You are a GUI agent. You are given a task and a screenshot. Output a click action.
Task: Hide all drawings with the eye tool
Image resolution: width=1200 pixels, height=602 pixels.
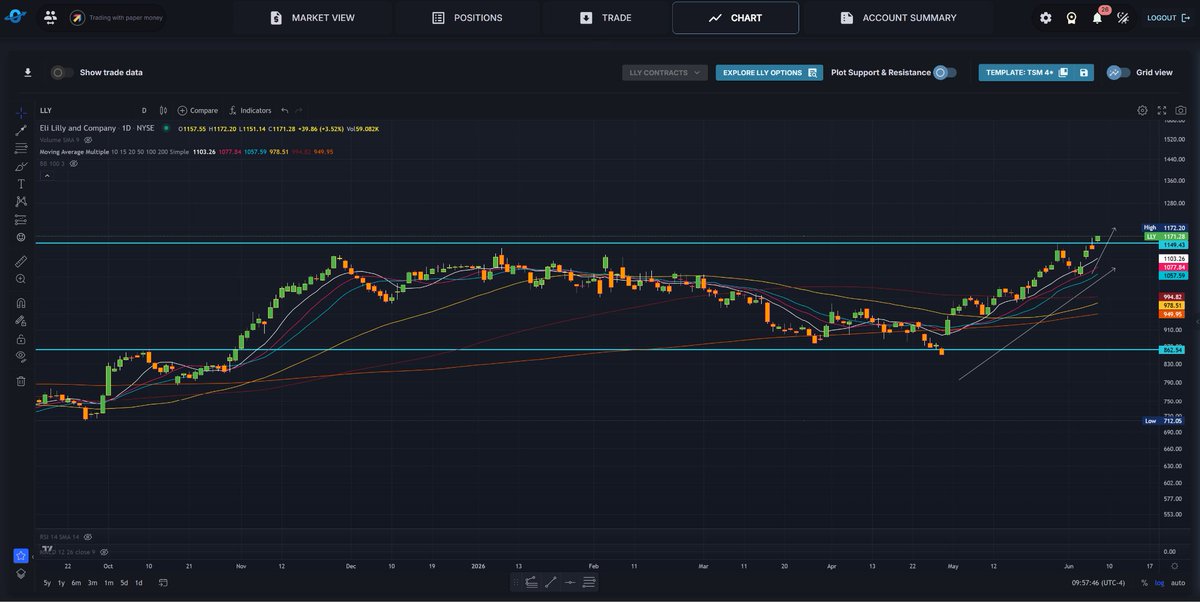(21, 356)
